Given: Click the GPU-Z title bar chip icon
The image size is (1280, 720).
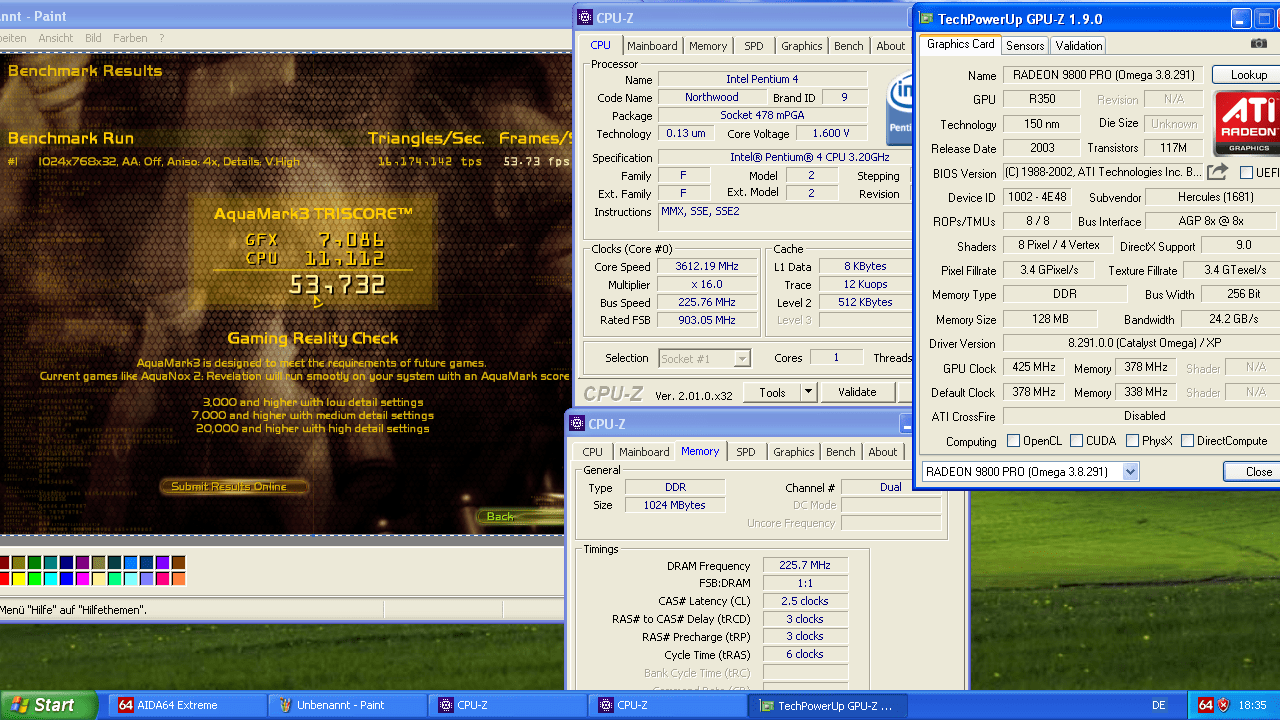Looking at the screenshot, I should (927, 18).
